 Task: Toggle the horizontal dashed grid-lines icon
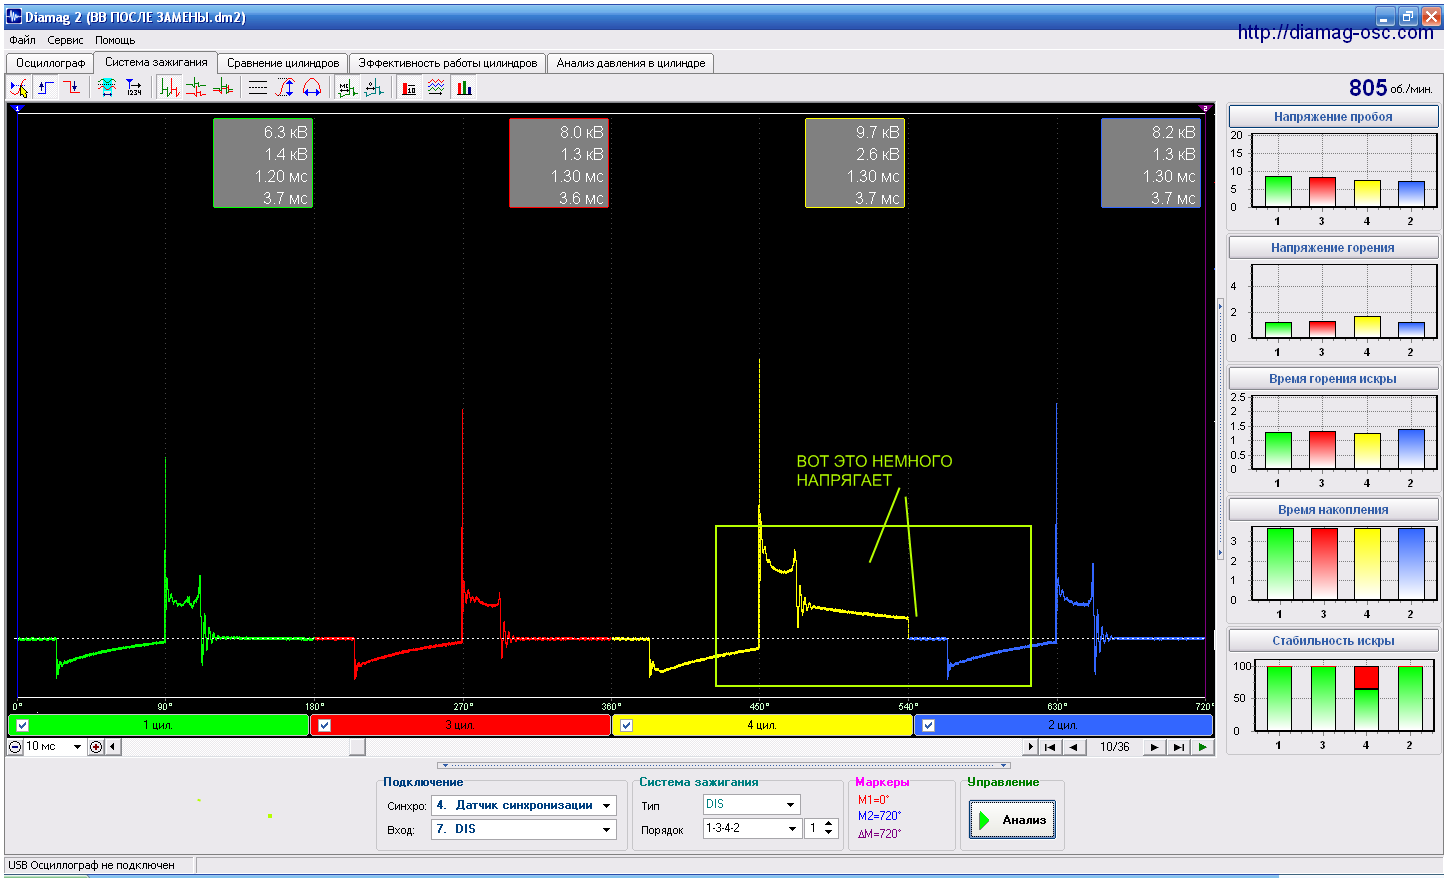click(x=258, y=88)
